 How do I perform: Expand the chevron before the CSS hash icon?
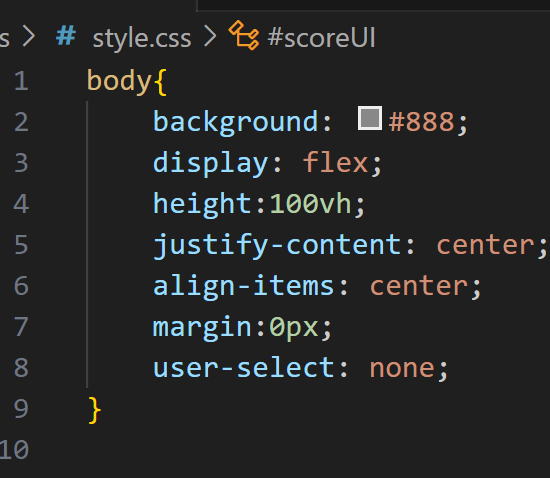28,36
